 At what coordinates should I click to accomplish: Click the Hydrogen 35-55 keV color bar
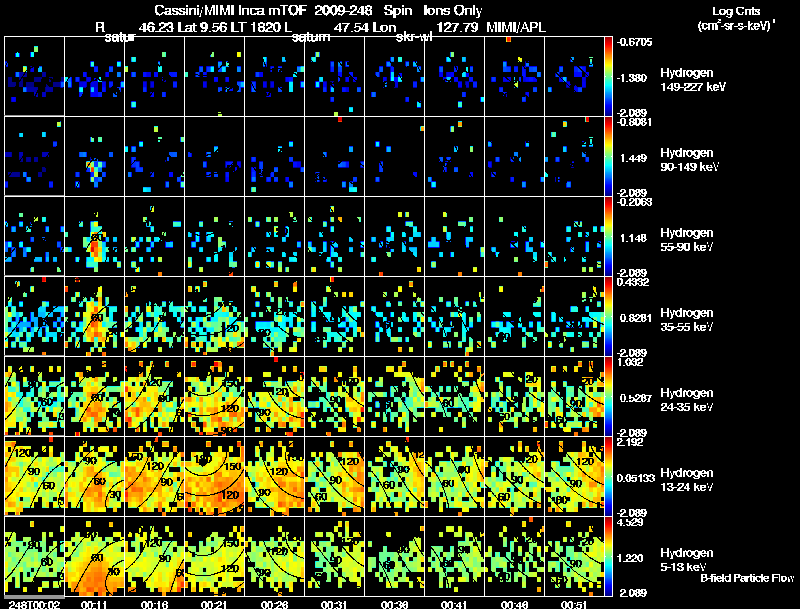pos(608,316)
